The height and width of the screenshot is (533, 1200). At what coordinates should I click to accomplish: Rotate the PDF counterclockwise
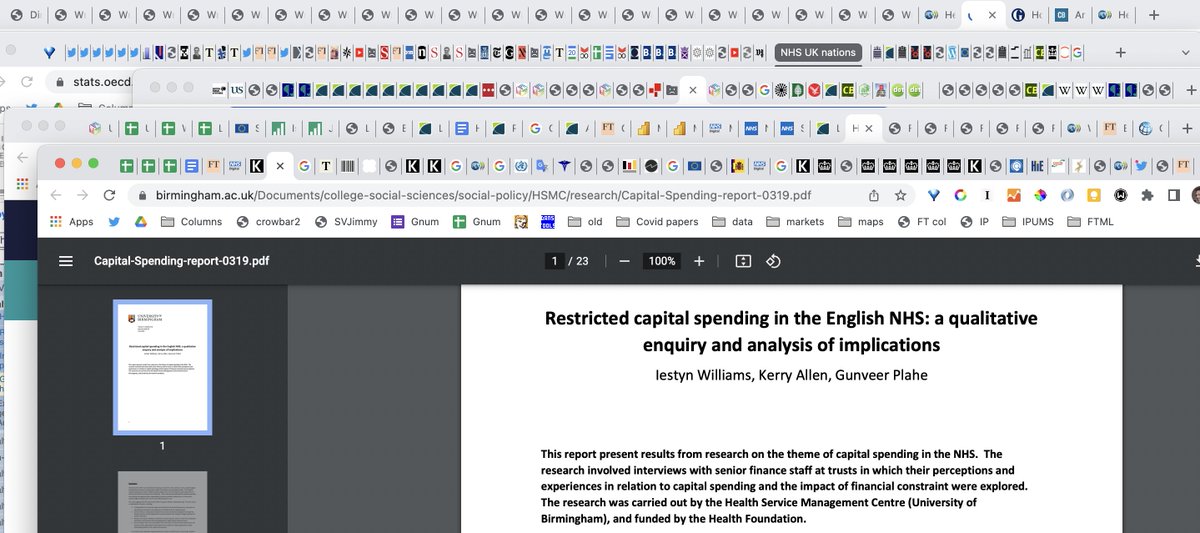pyautogui.click(x=773, y=261)
